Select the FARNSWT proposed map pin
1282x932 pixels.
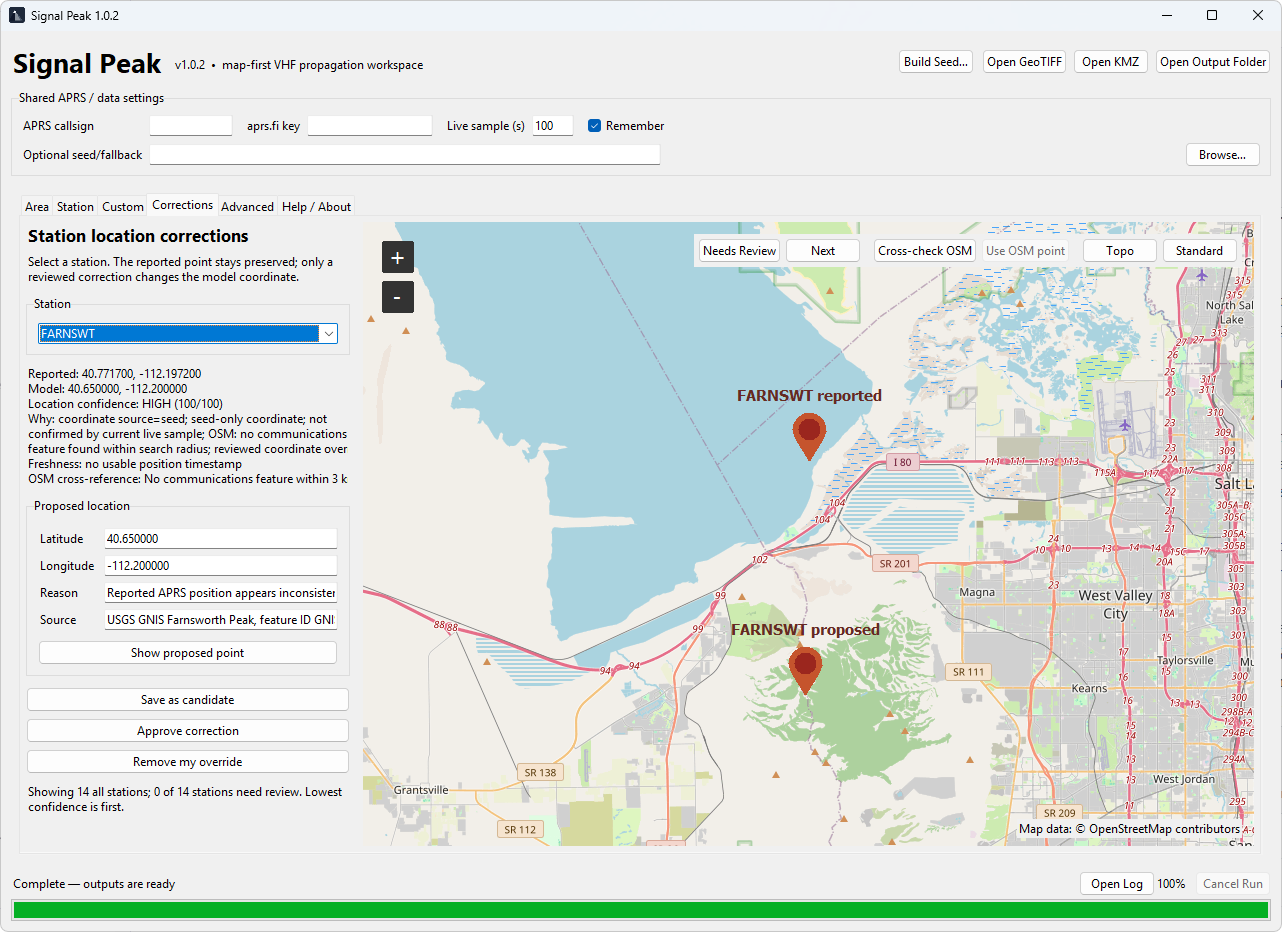(x=805, y=670)
